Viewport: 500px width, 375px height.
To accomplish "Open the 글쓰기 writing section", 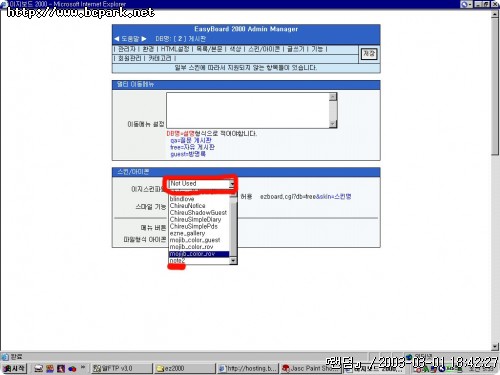I will (295, 49).
